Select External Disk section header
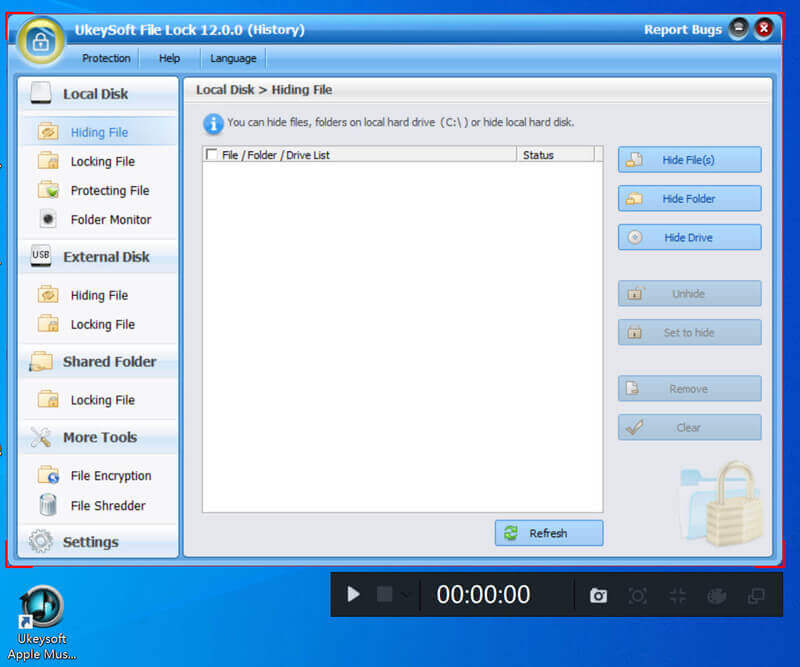Screen dimensions: 800x667 coord(98,257)
